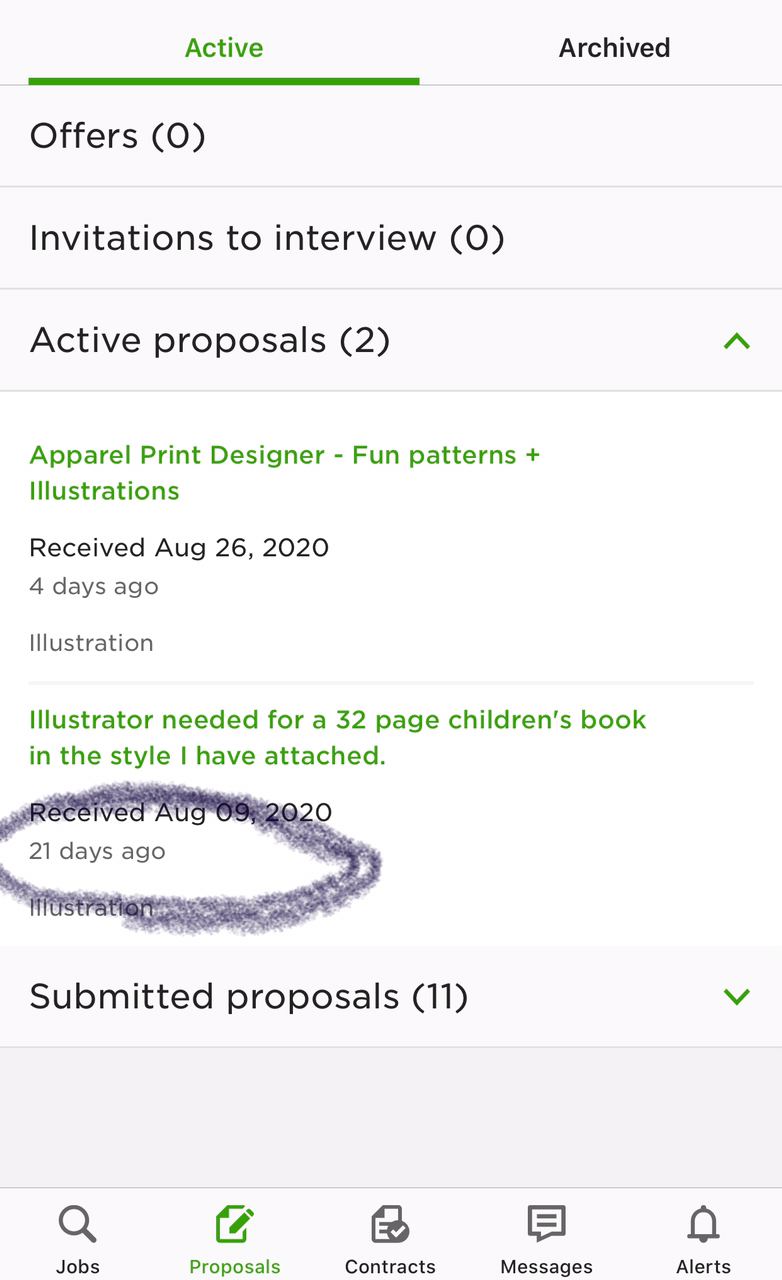Viewport: 782px width, 1280px height.
Task: Open Apparel Print Designer proposal link
Action: 284,473
